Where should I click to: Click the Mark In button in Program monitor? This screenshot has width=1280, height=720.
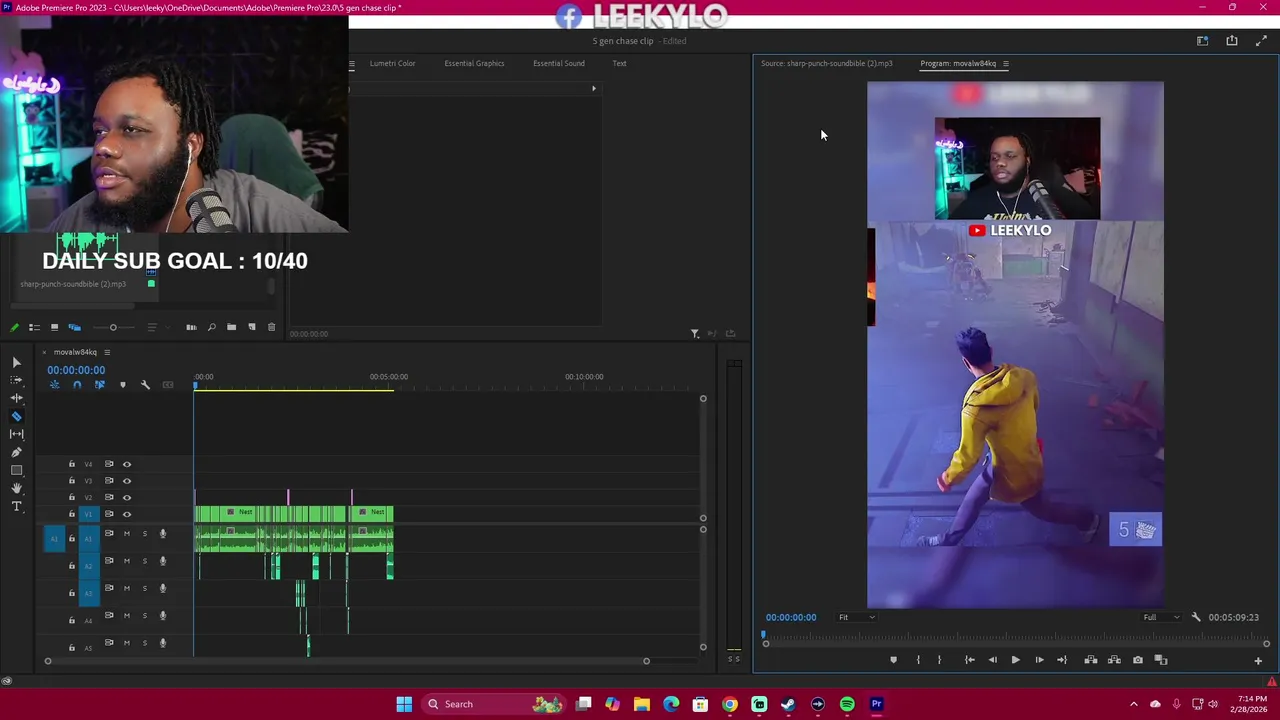coord(918,660)
